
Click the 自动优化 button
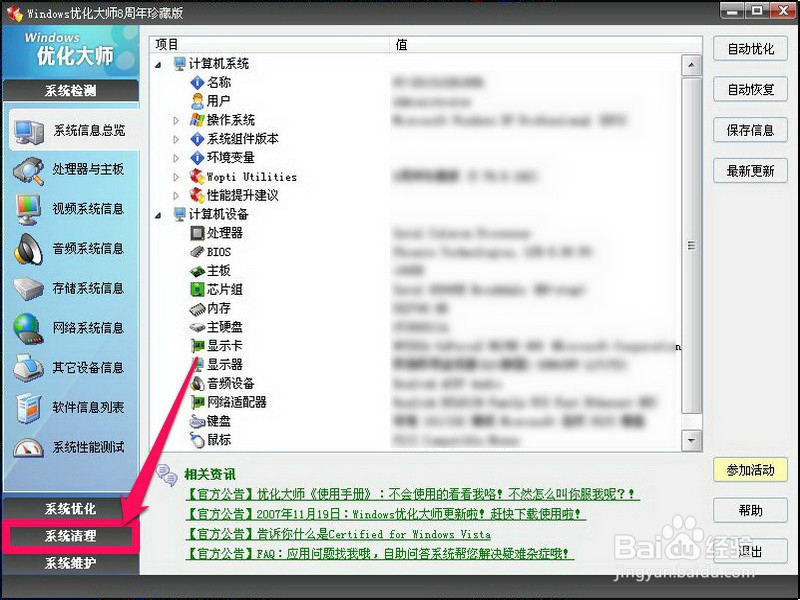tap(750, 49)
